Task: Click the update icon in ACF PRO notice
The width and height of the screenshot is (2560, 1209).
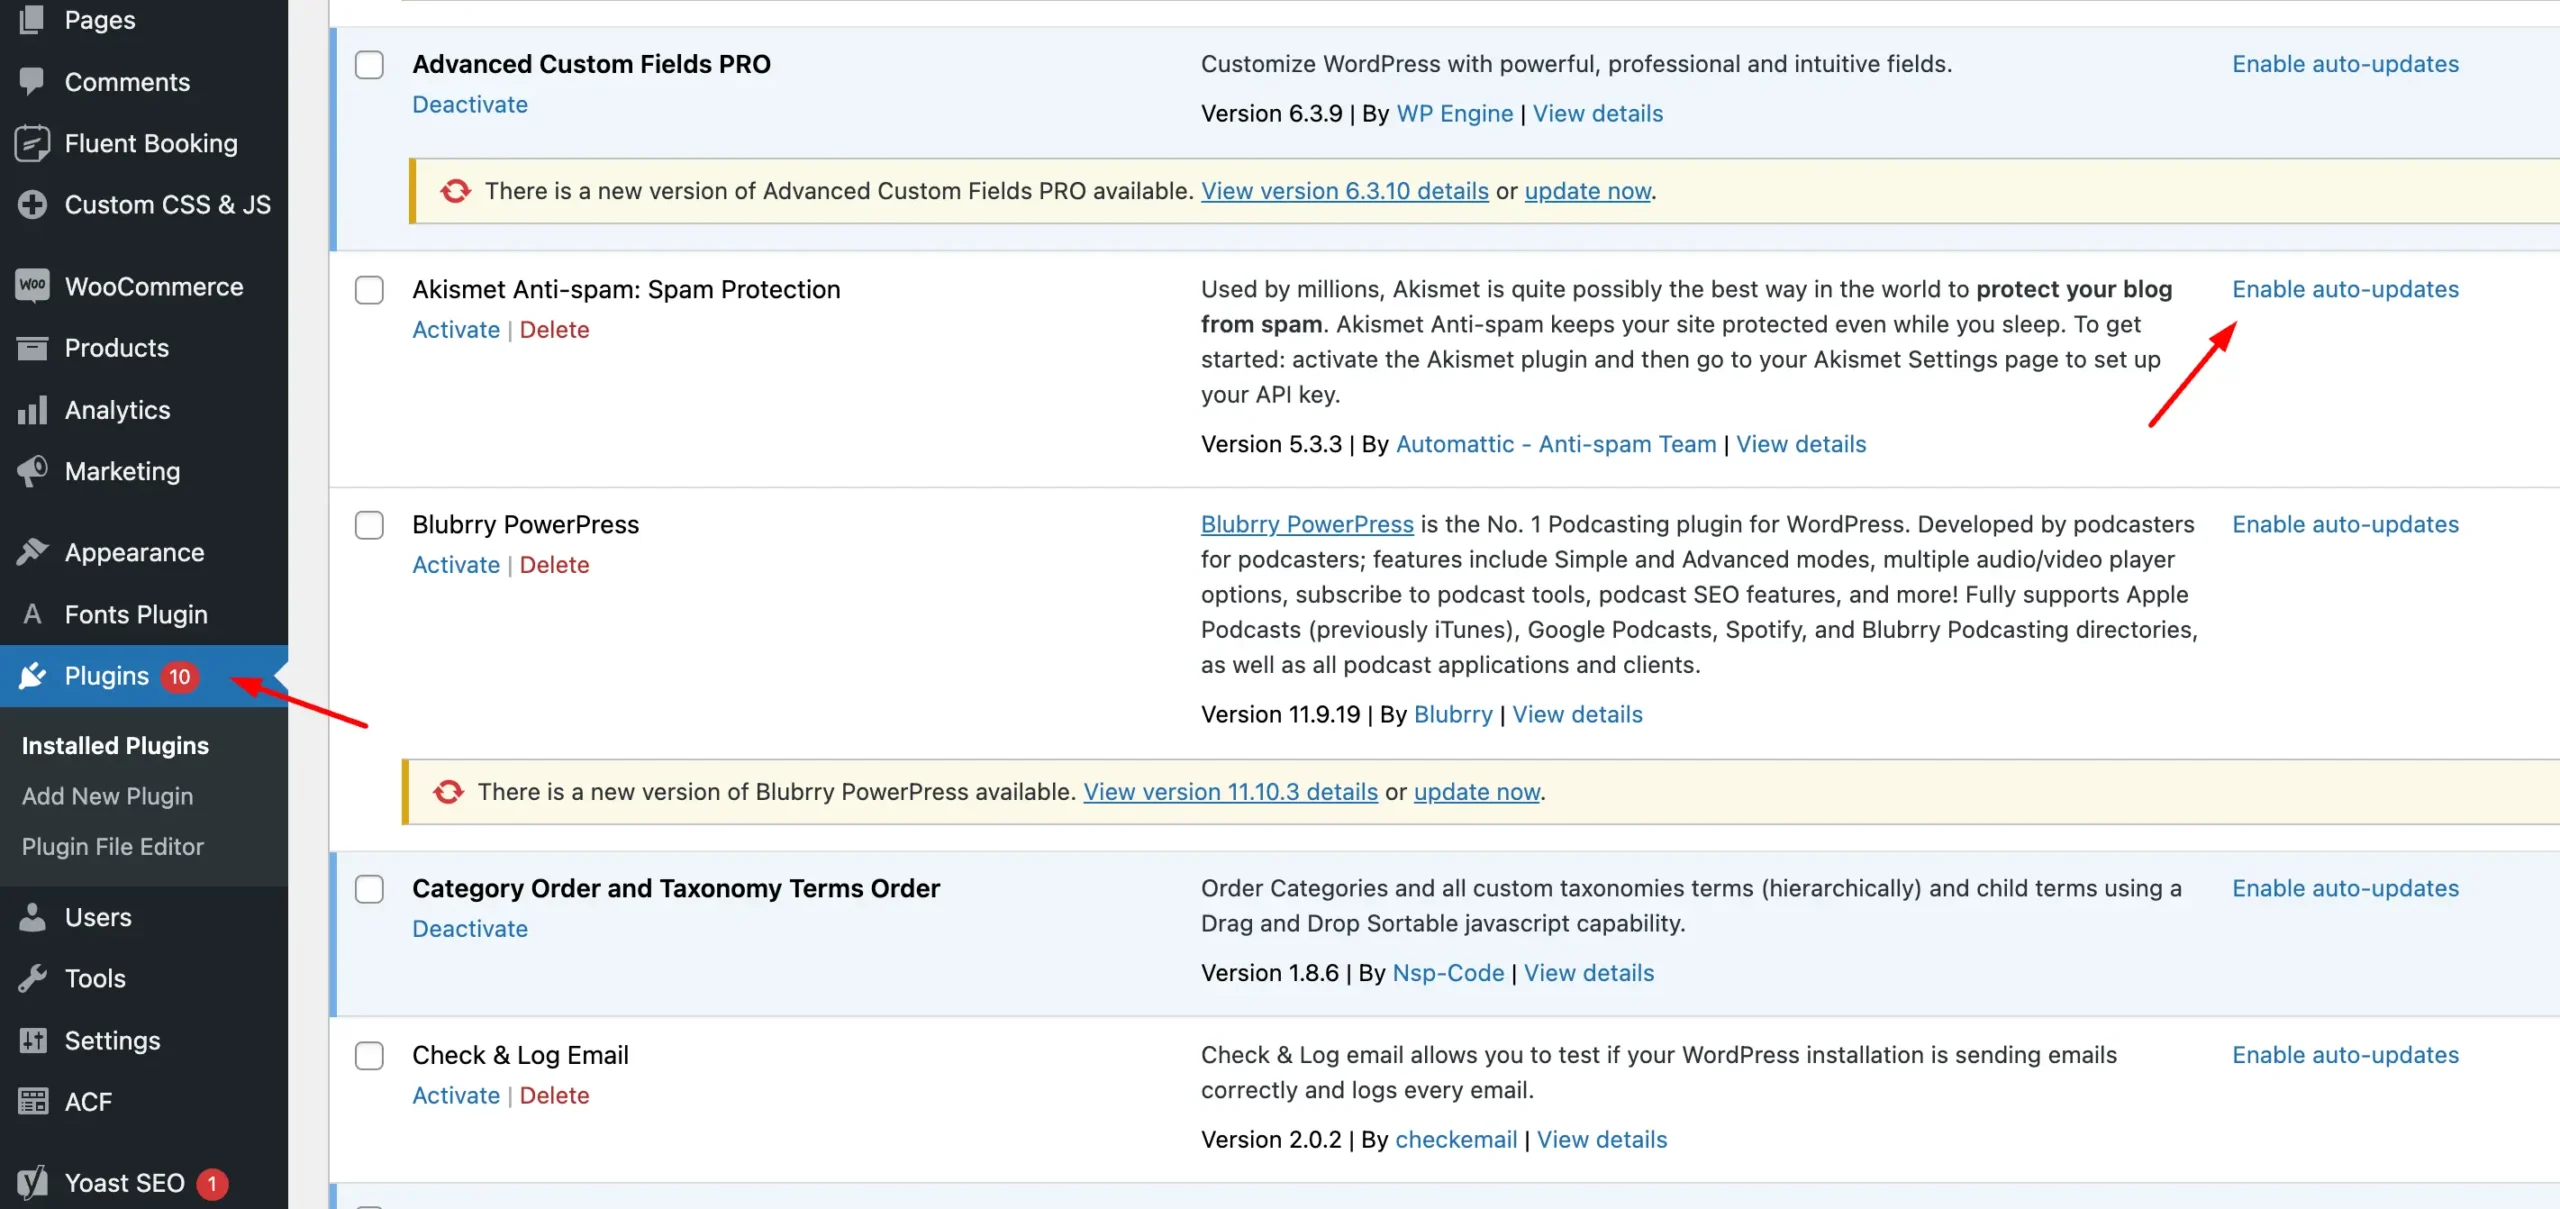Action: (455, 191)
